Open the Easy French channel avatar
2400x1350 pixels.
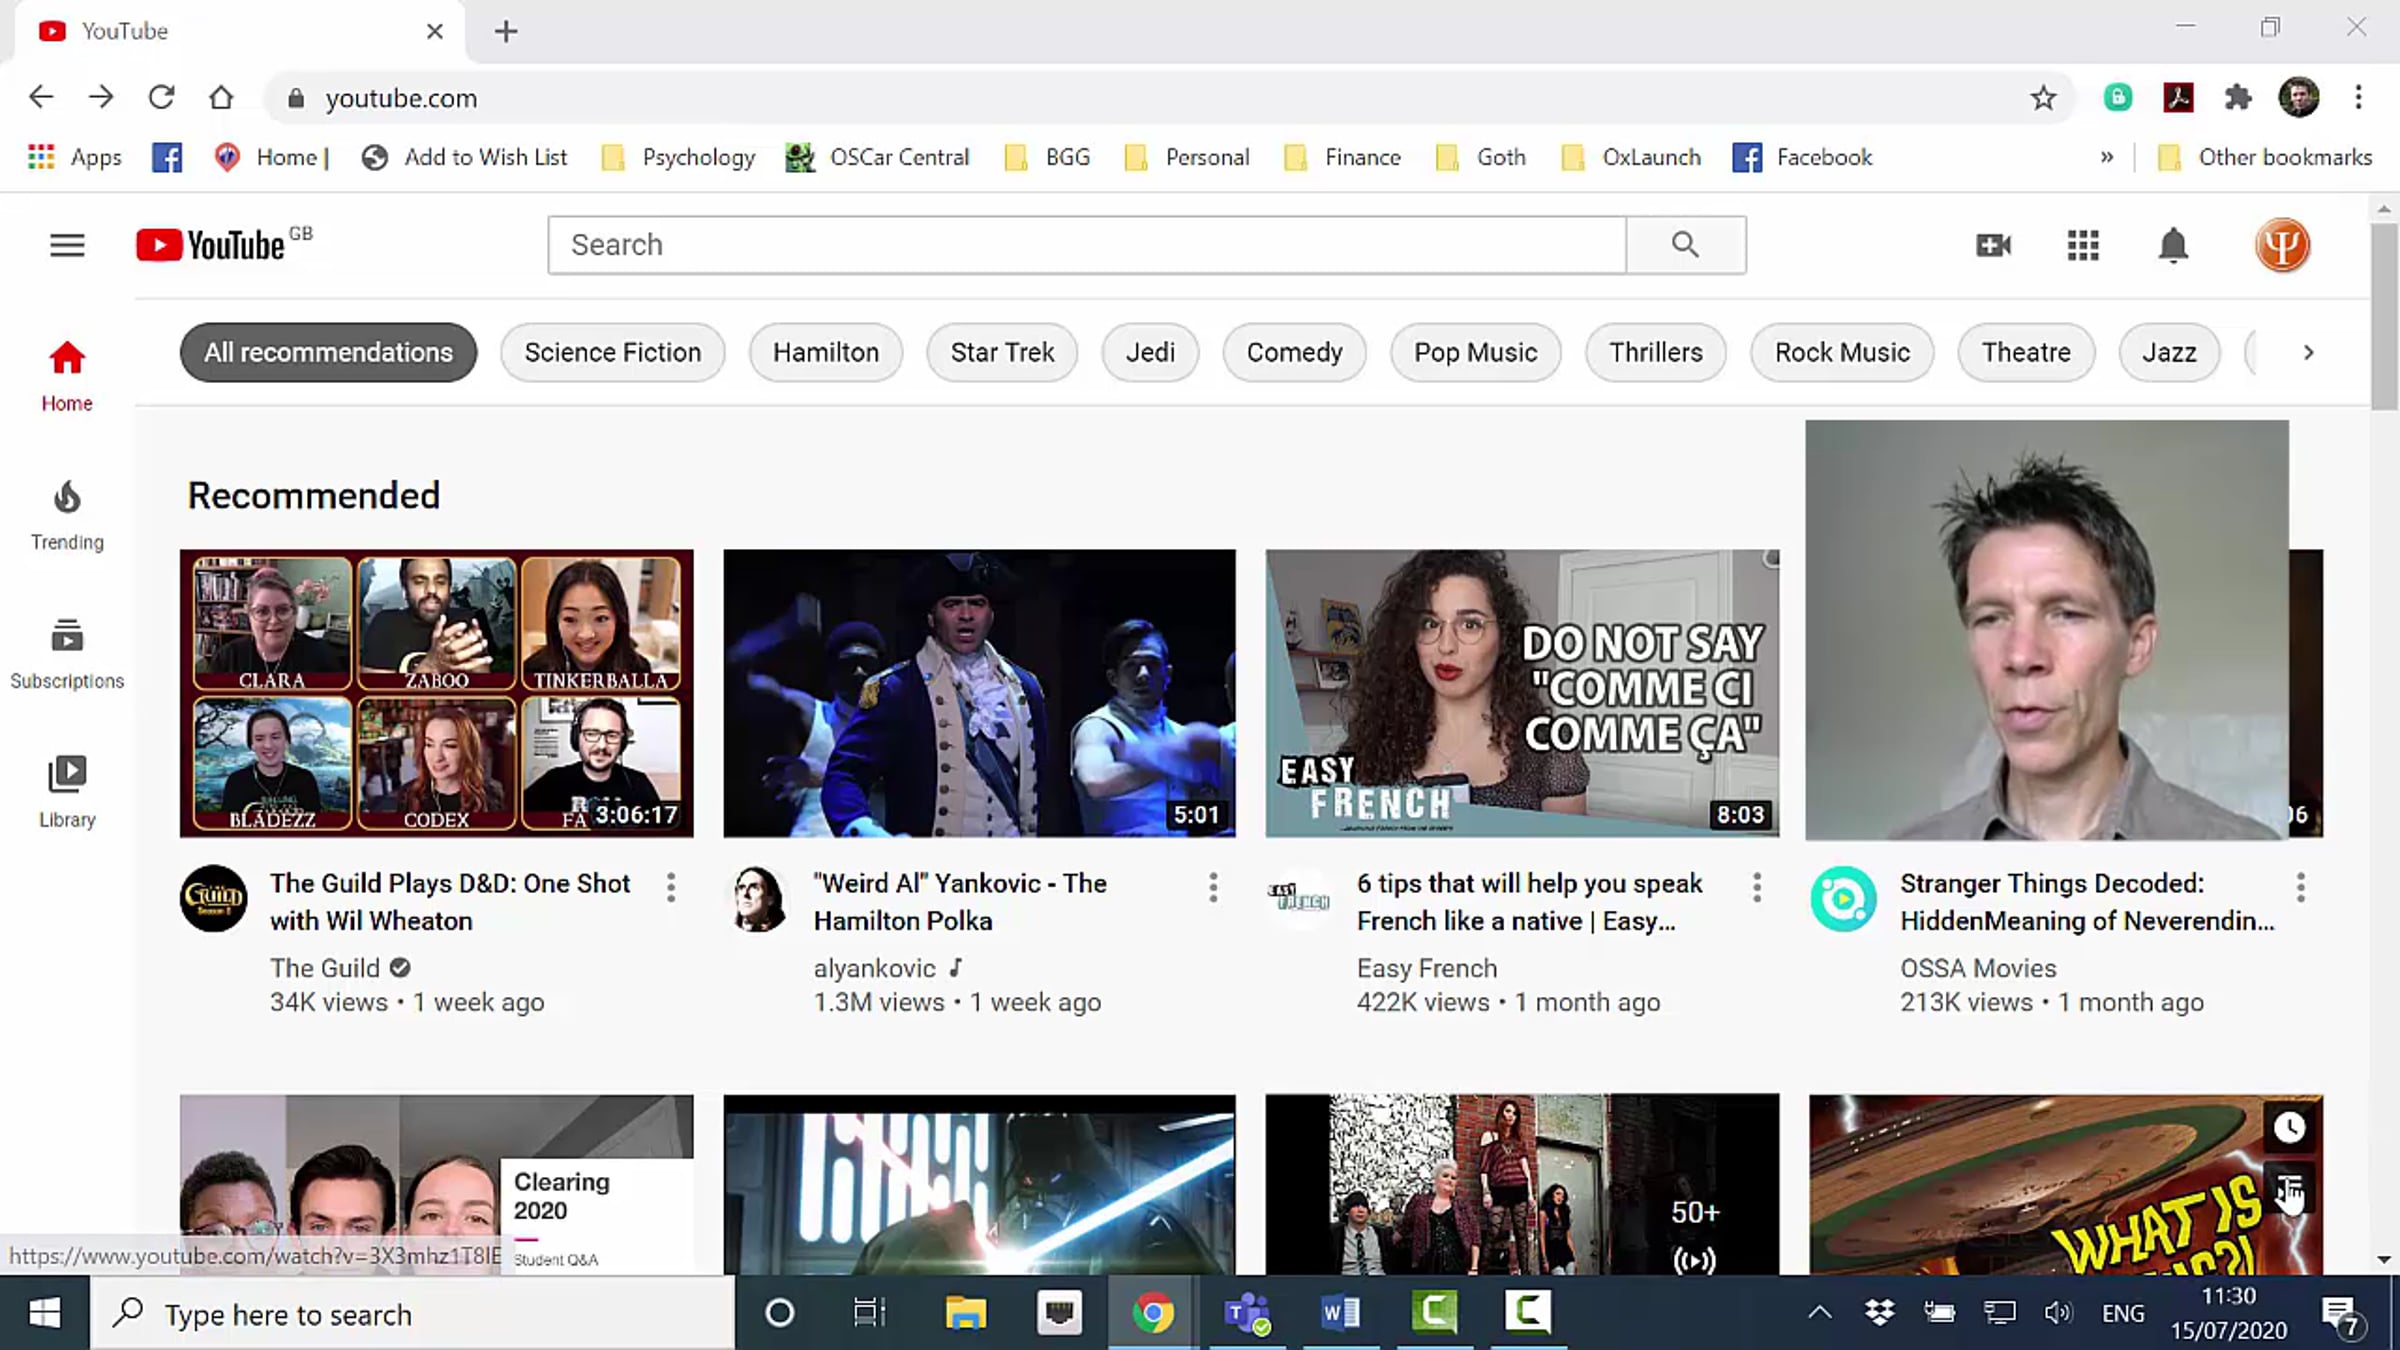coord(1300,898)
